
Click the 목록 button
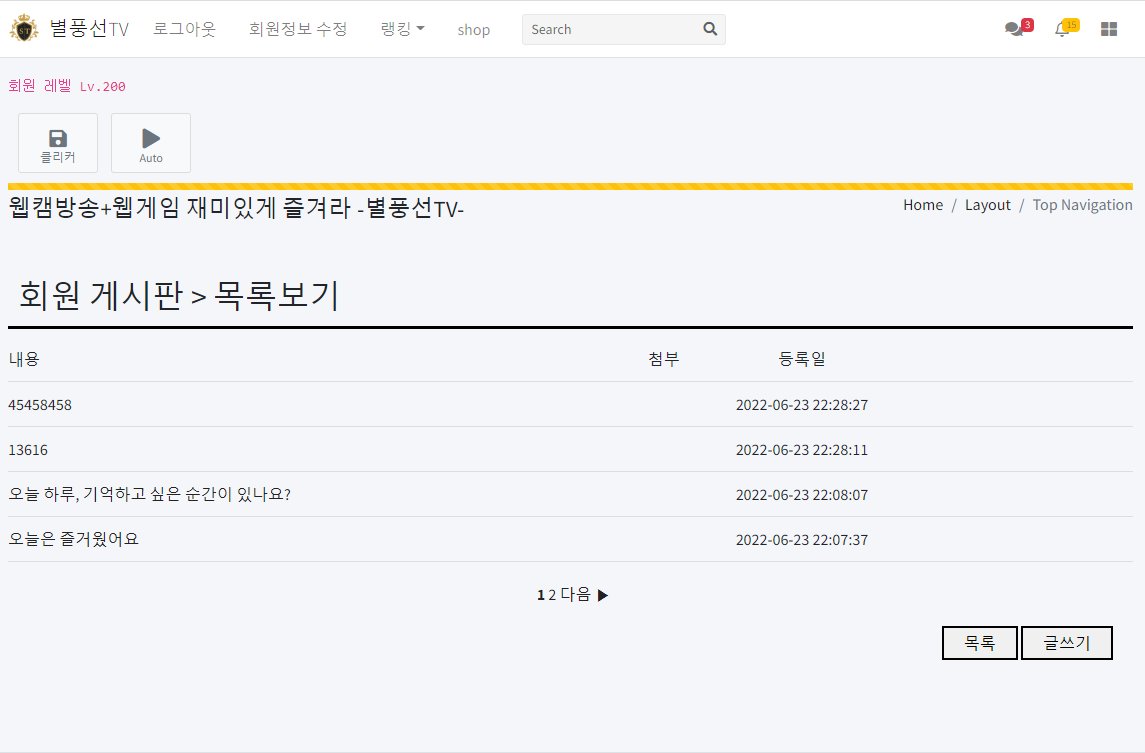click(x=979, y=643)
